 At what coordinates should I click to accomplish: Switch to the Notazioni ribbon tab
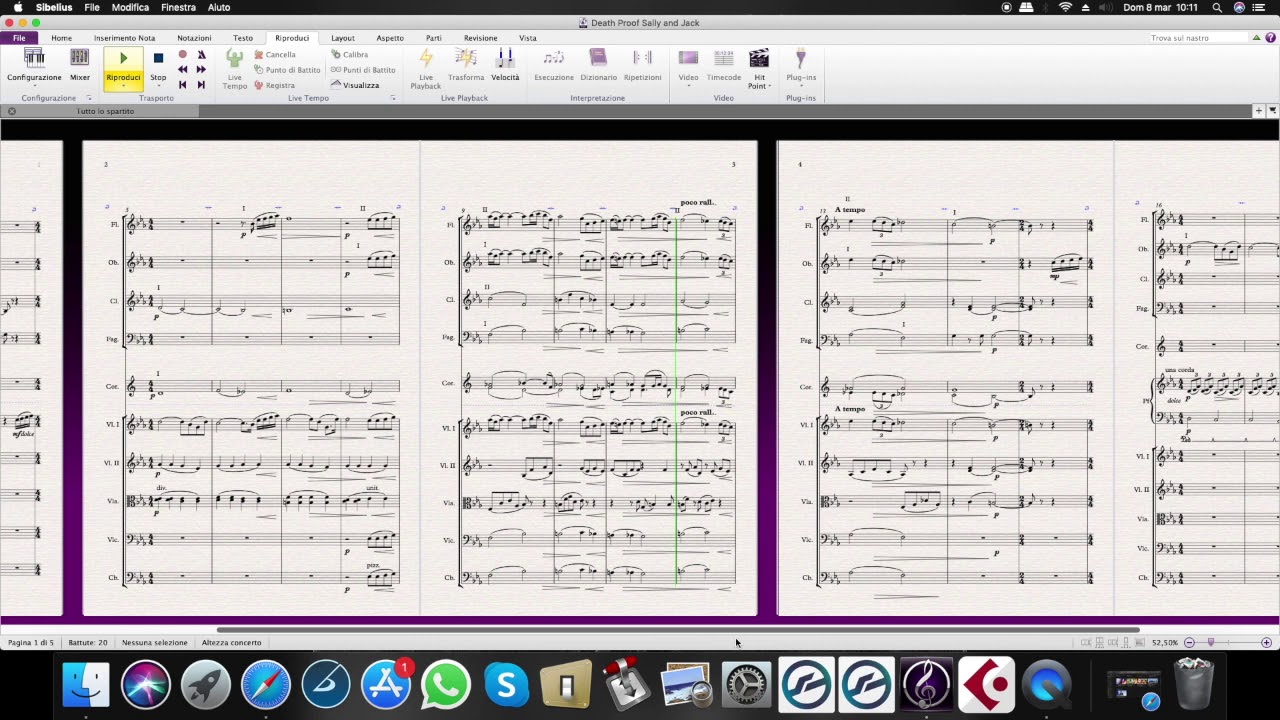pyautogui.click(x=194, y=38)
